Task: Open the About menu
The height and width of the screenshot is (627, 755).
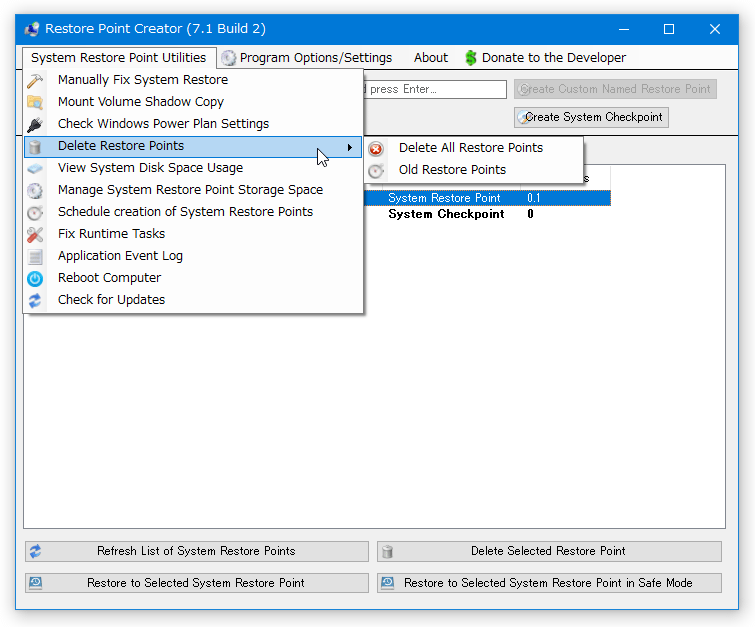Action: tap(430, 58)
